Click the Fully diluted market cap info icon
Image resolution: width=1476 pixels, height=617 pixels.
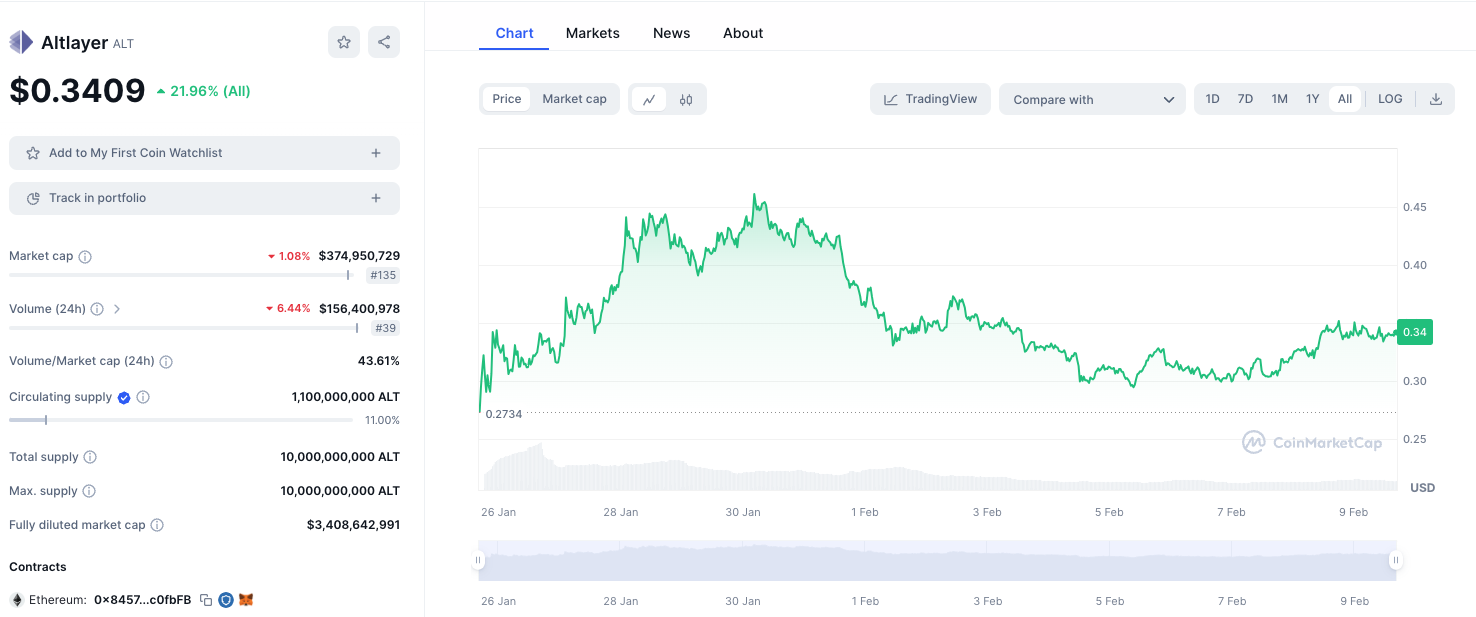click(157, 525)
